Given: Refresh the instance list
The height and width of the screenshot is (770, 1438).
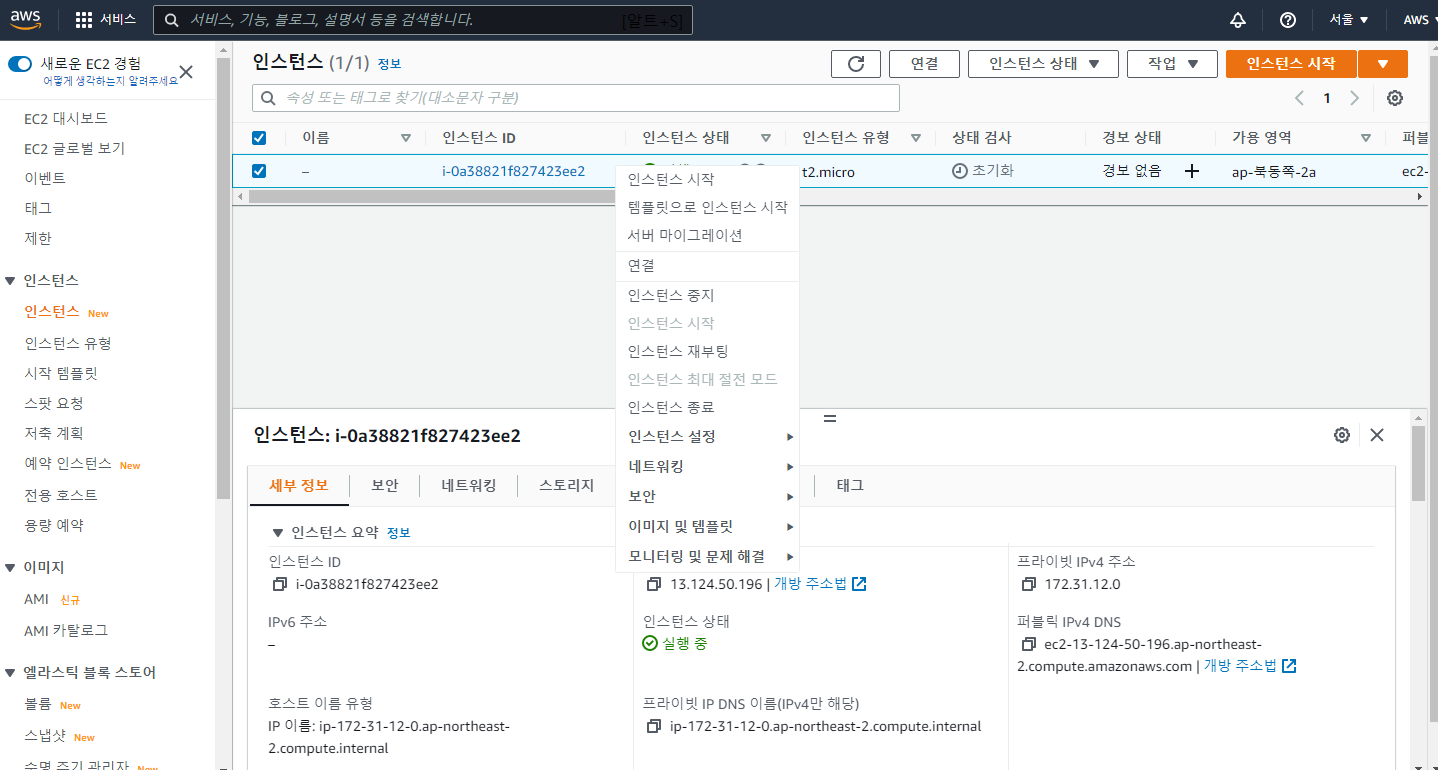Looking at the screenshot, I should [856, 64].
